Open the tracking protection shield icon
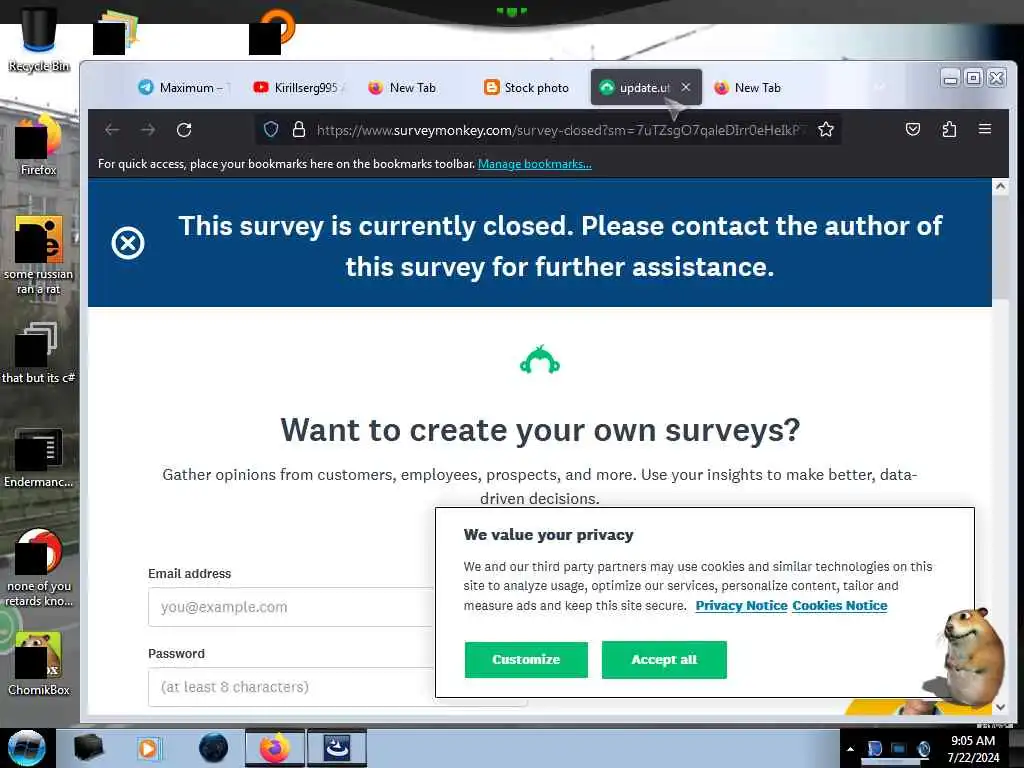Image resolution: width=1024 pixels, height=768 pixels. [271, 129]
